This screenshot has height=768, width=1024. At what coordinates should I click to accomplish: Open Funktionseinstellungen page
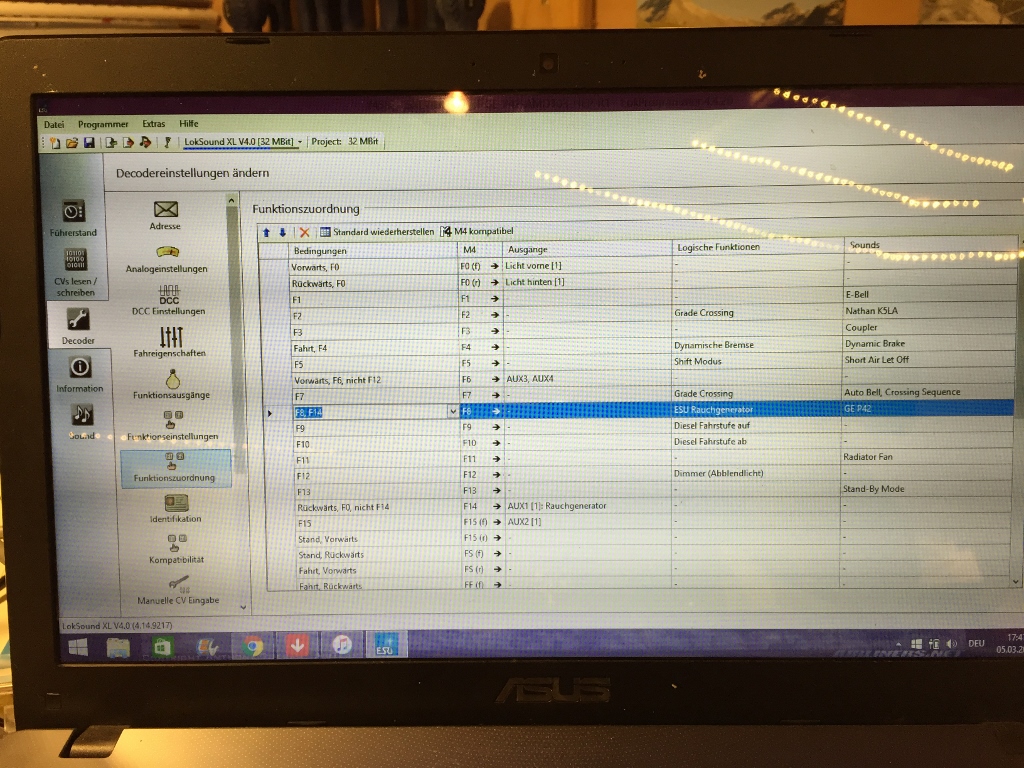point(172,425)
